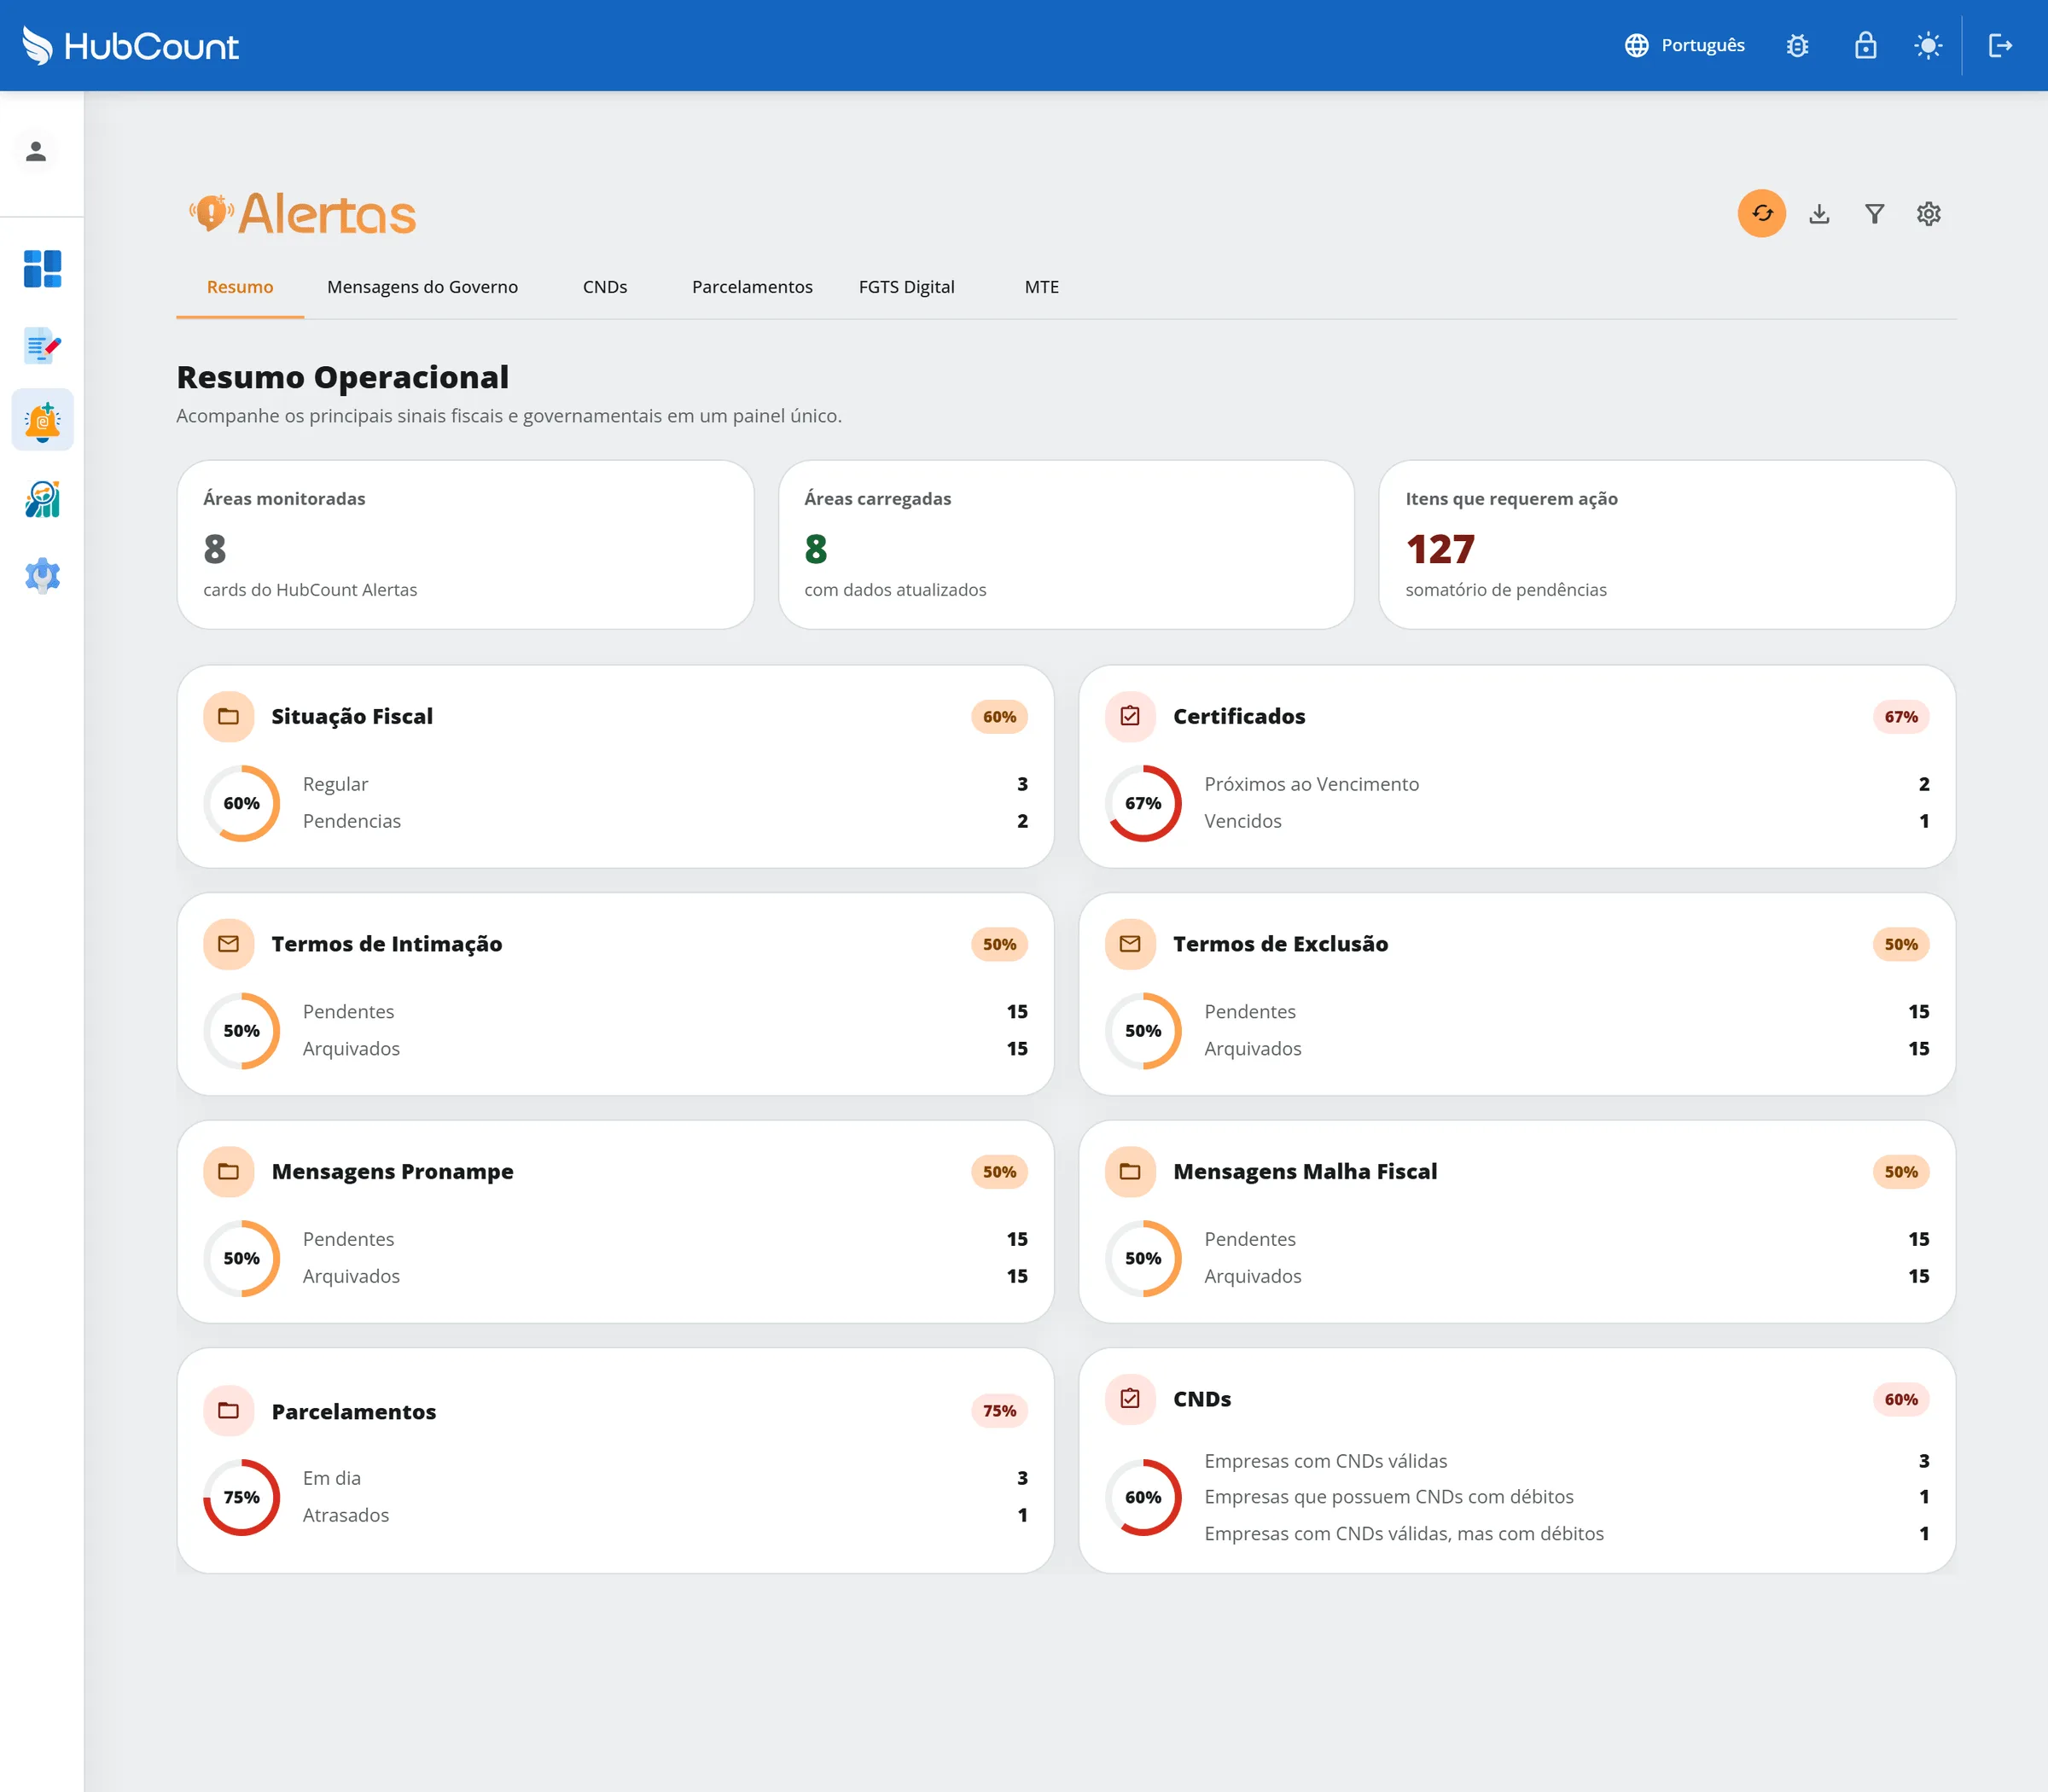Click the padlock icon in header
Screen dimensions: 2048x1792
[1865, 45]
